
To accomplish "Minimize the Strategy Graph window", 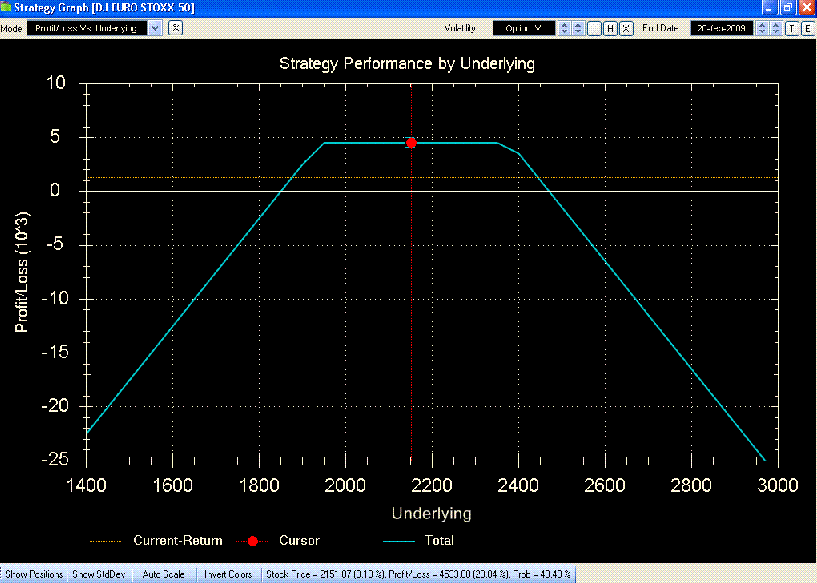I will coord(769,8).
